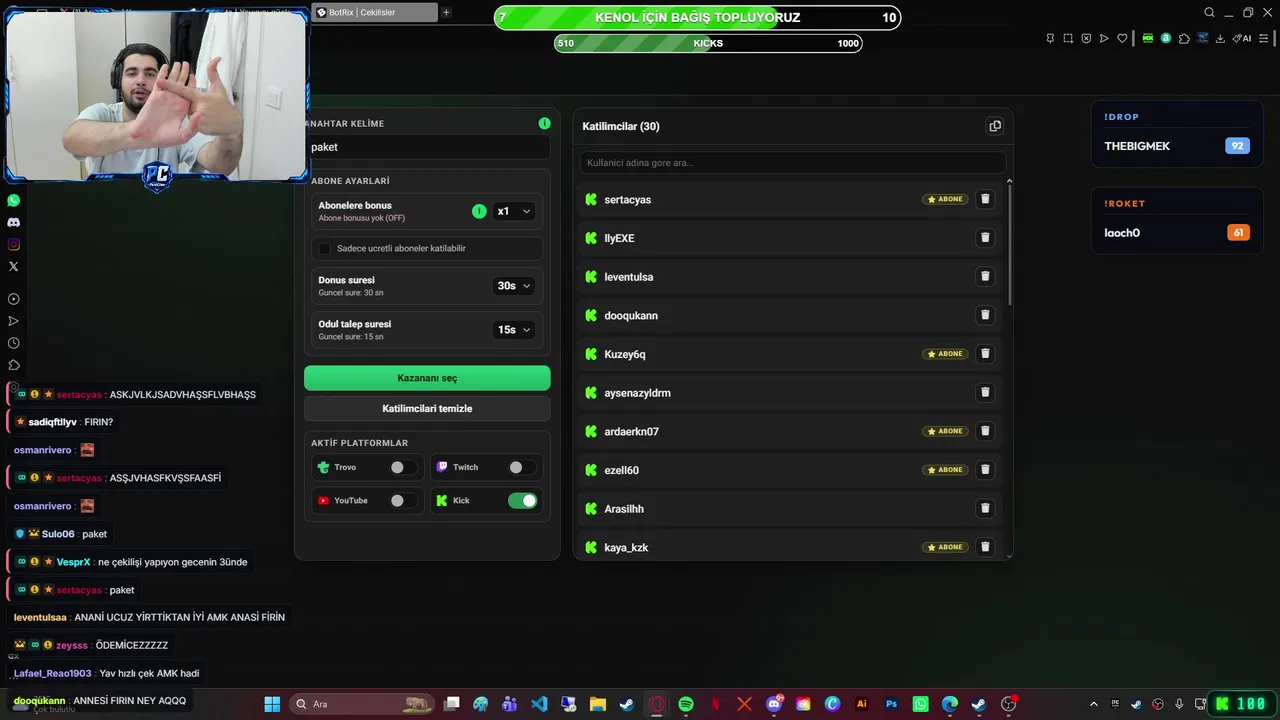Click the 'Kazananı seç' button
This screenshot has height=720, width=1280.
pos(427,378)
